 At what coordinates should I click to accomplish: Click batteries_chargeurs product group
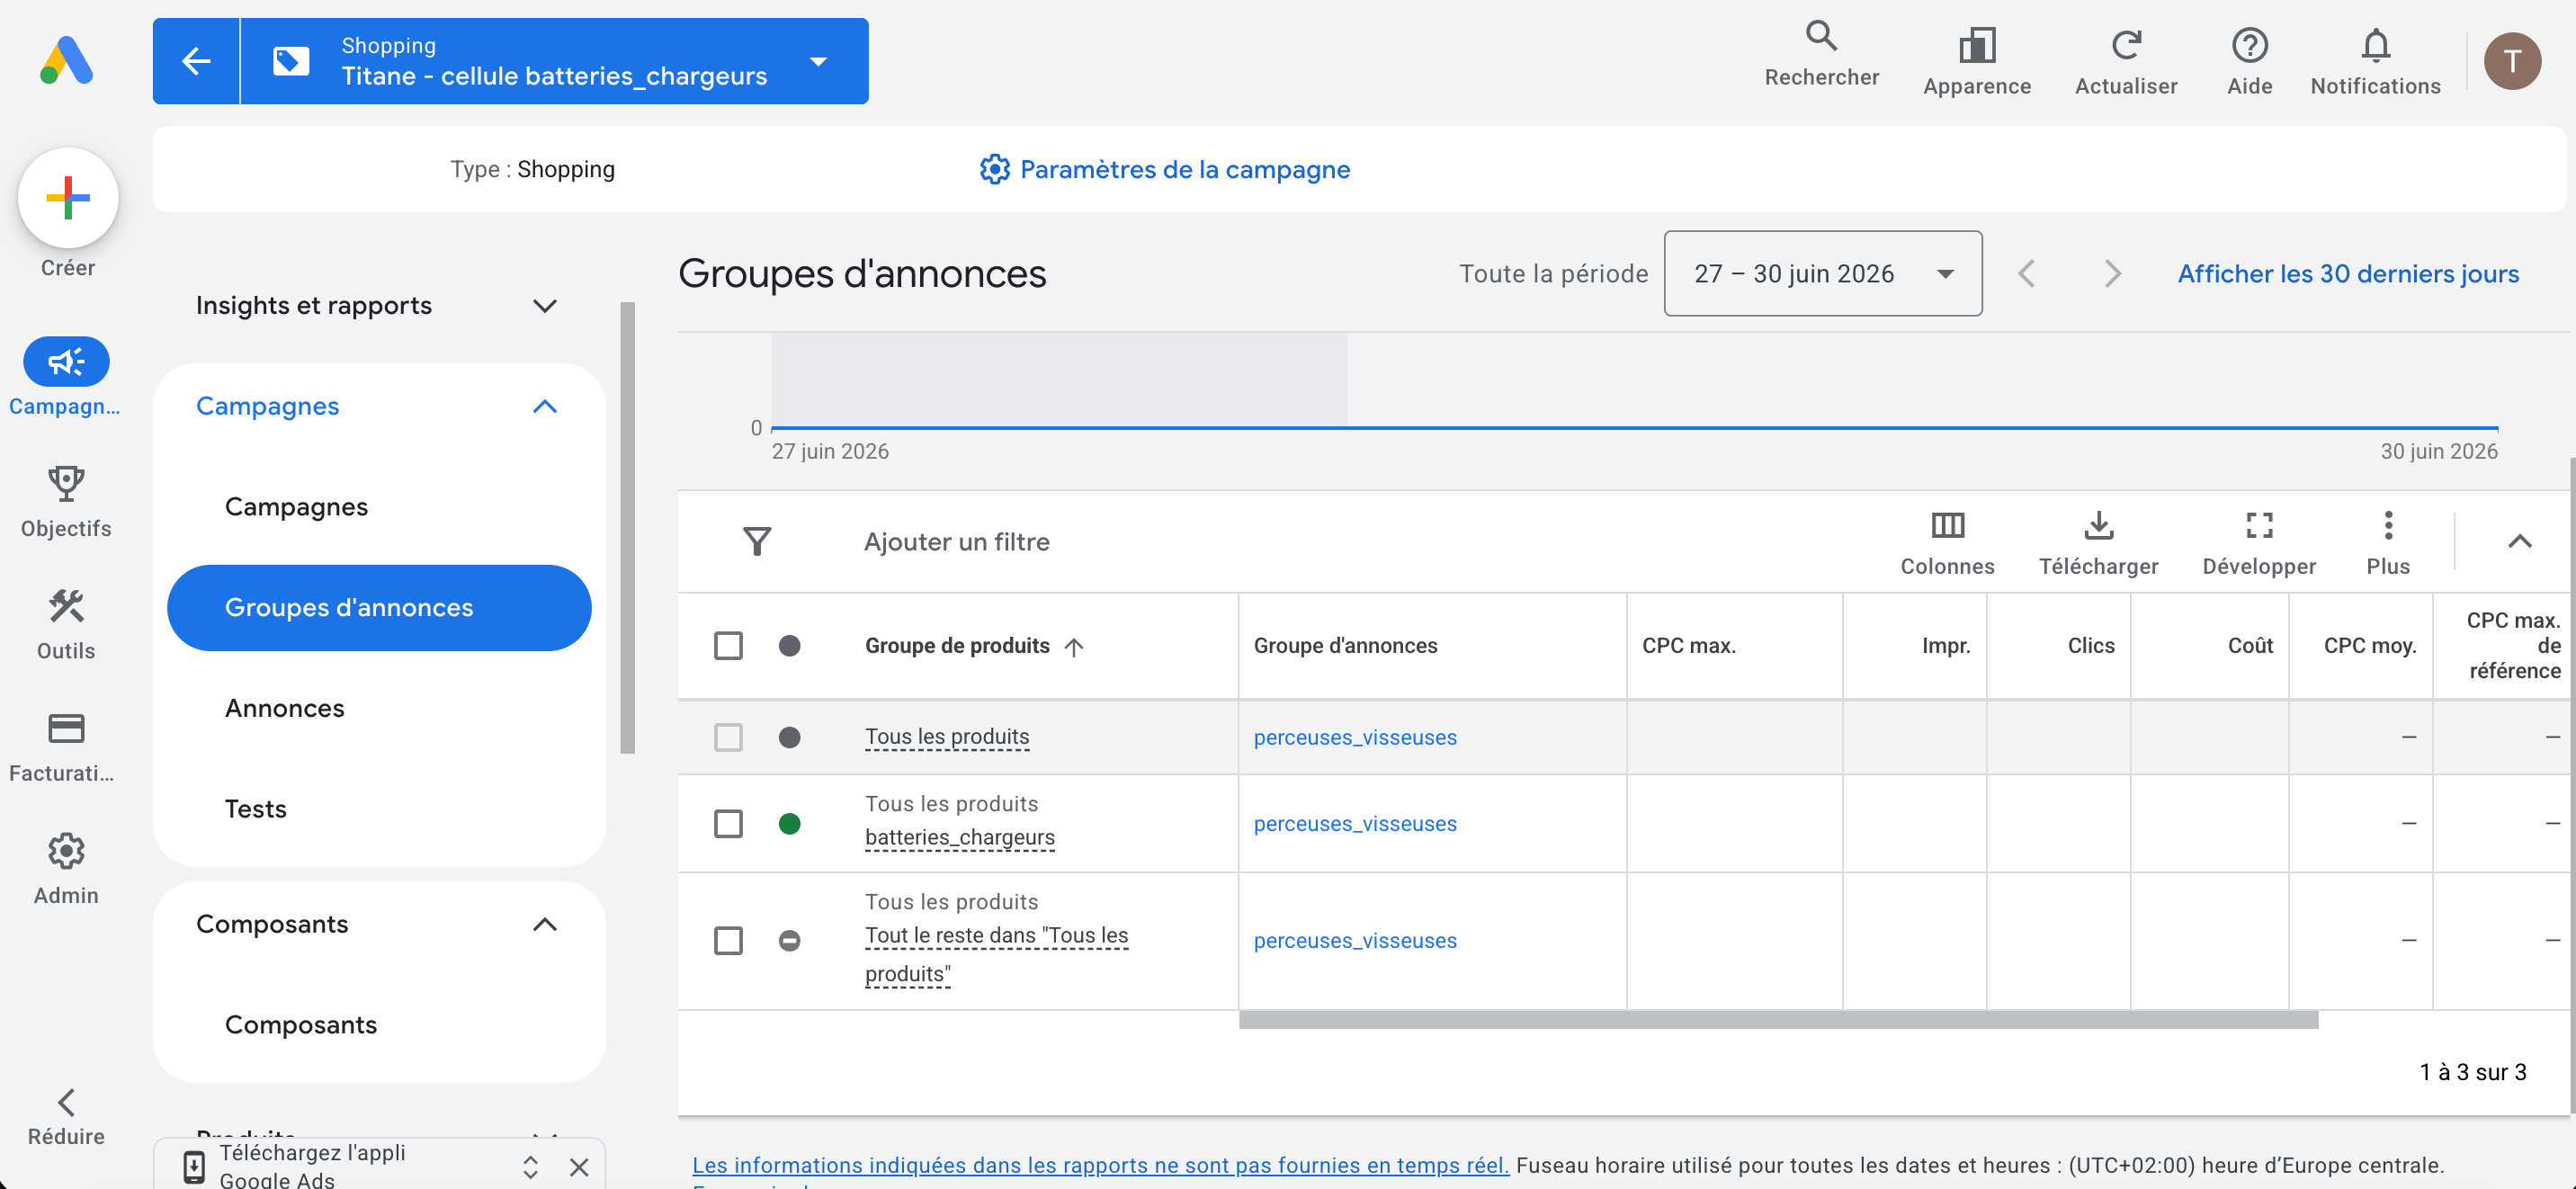pos(959,837)
